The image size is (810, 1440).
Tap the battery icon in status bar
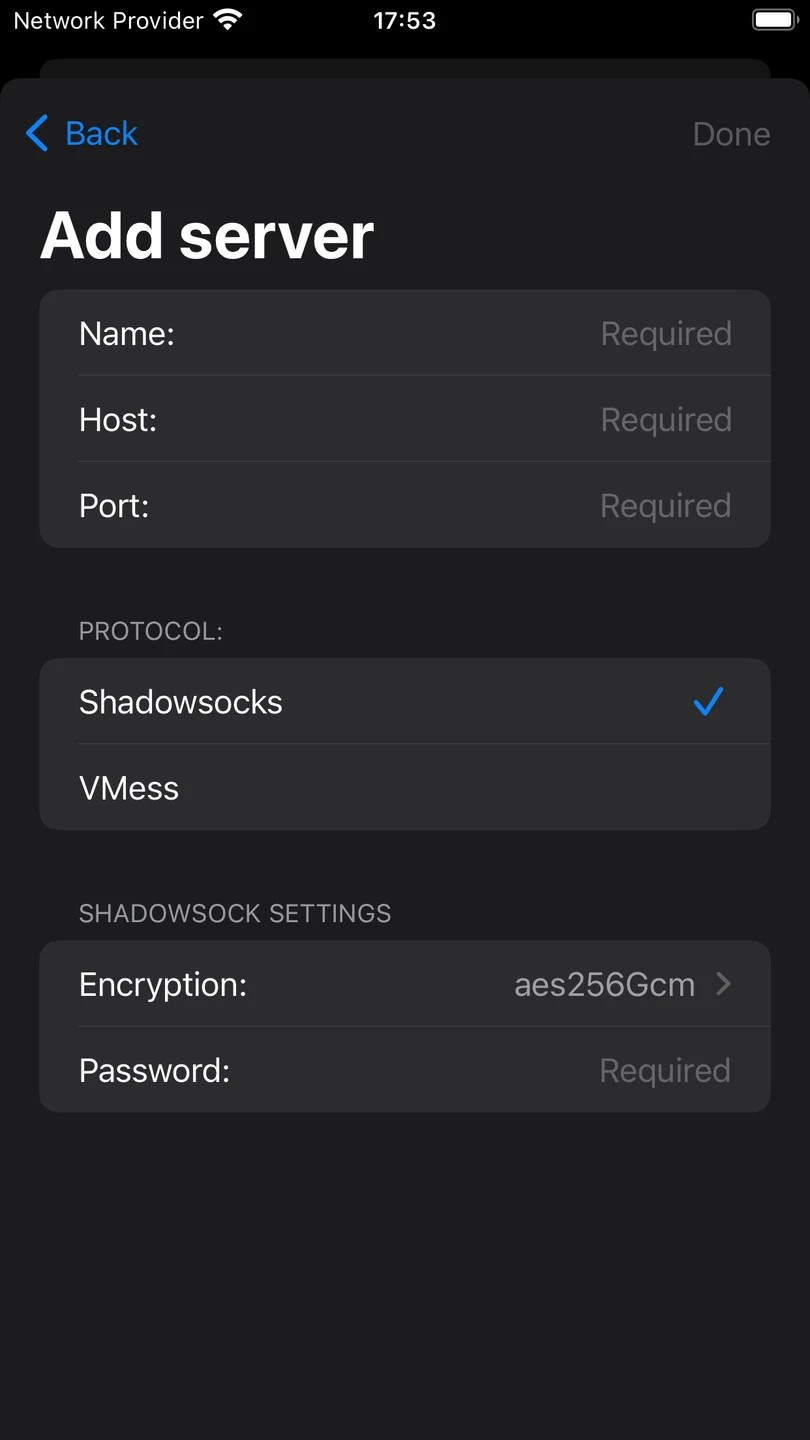coord(775,19)
